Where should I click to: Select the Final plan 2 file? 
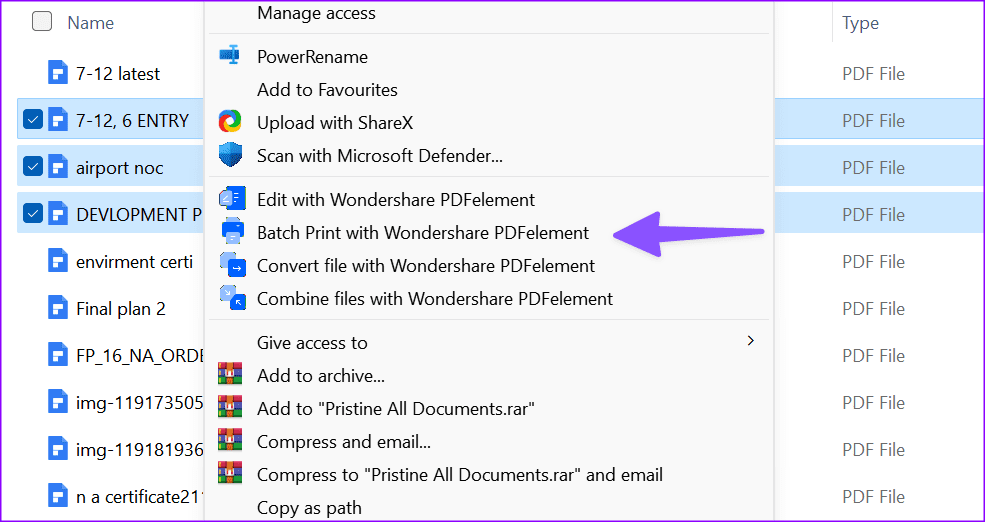(x=120, y=309)
